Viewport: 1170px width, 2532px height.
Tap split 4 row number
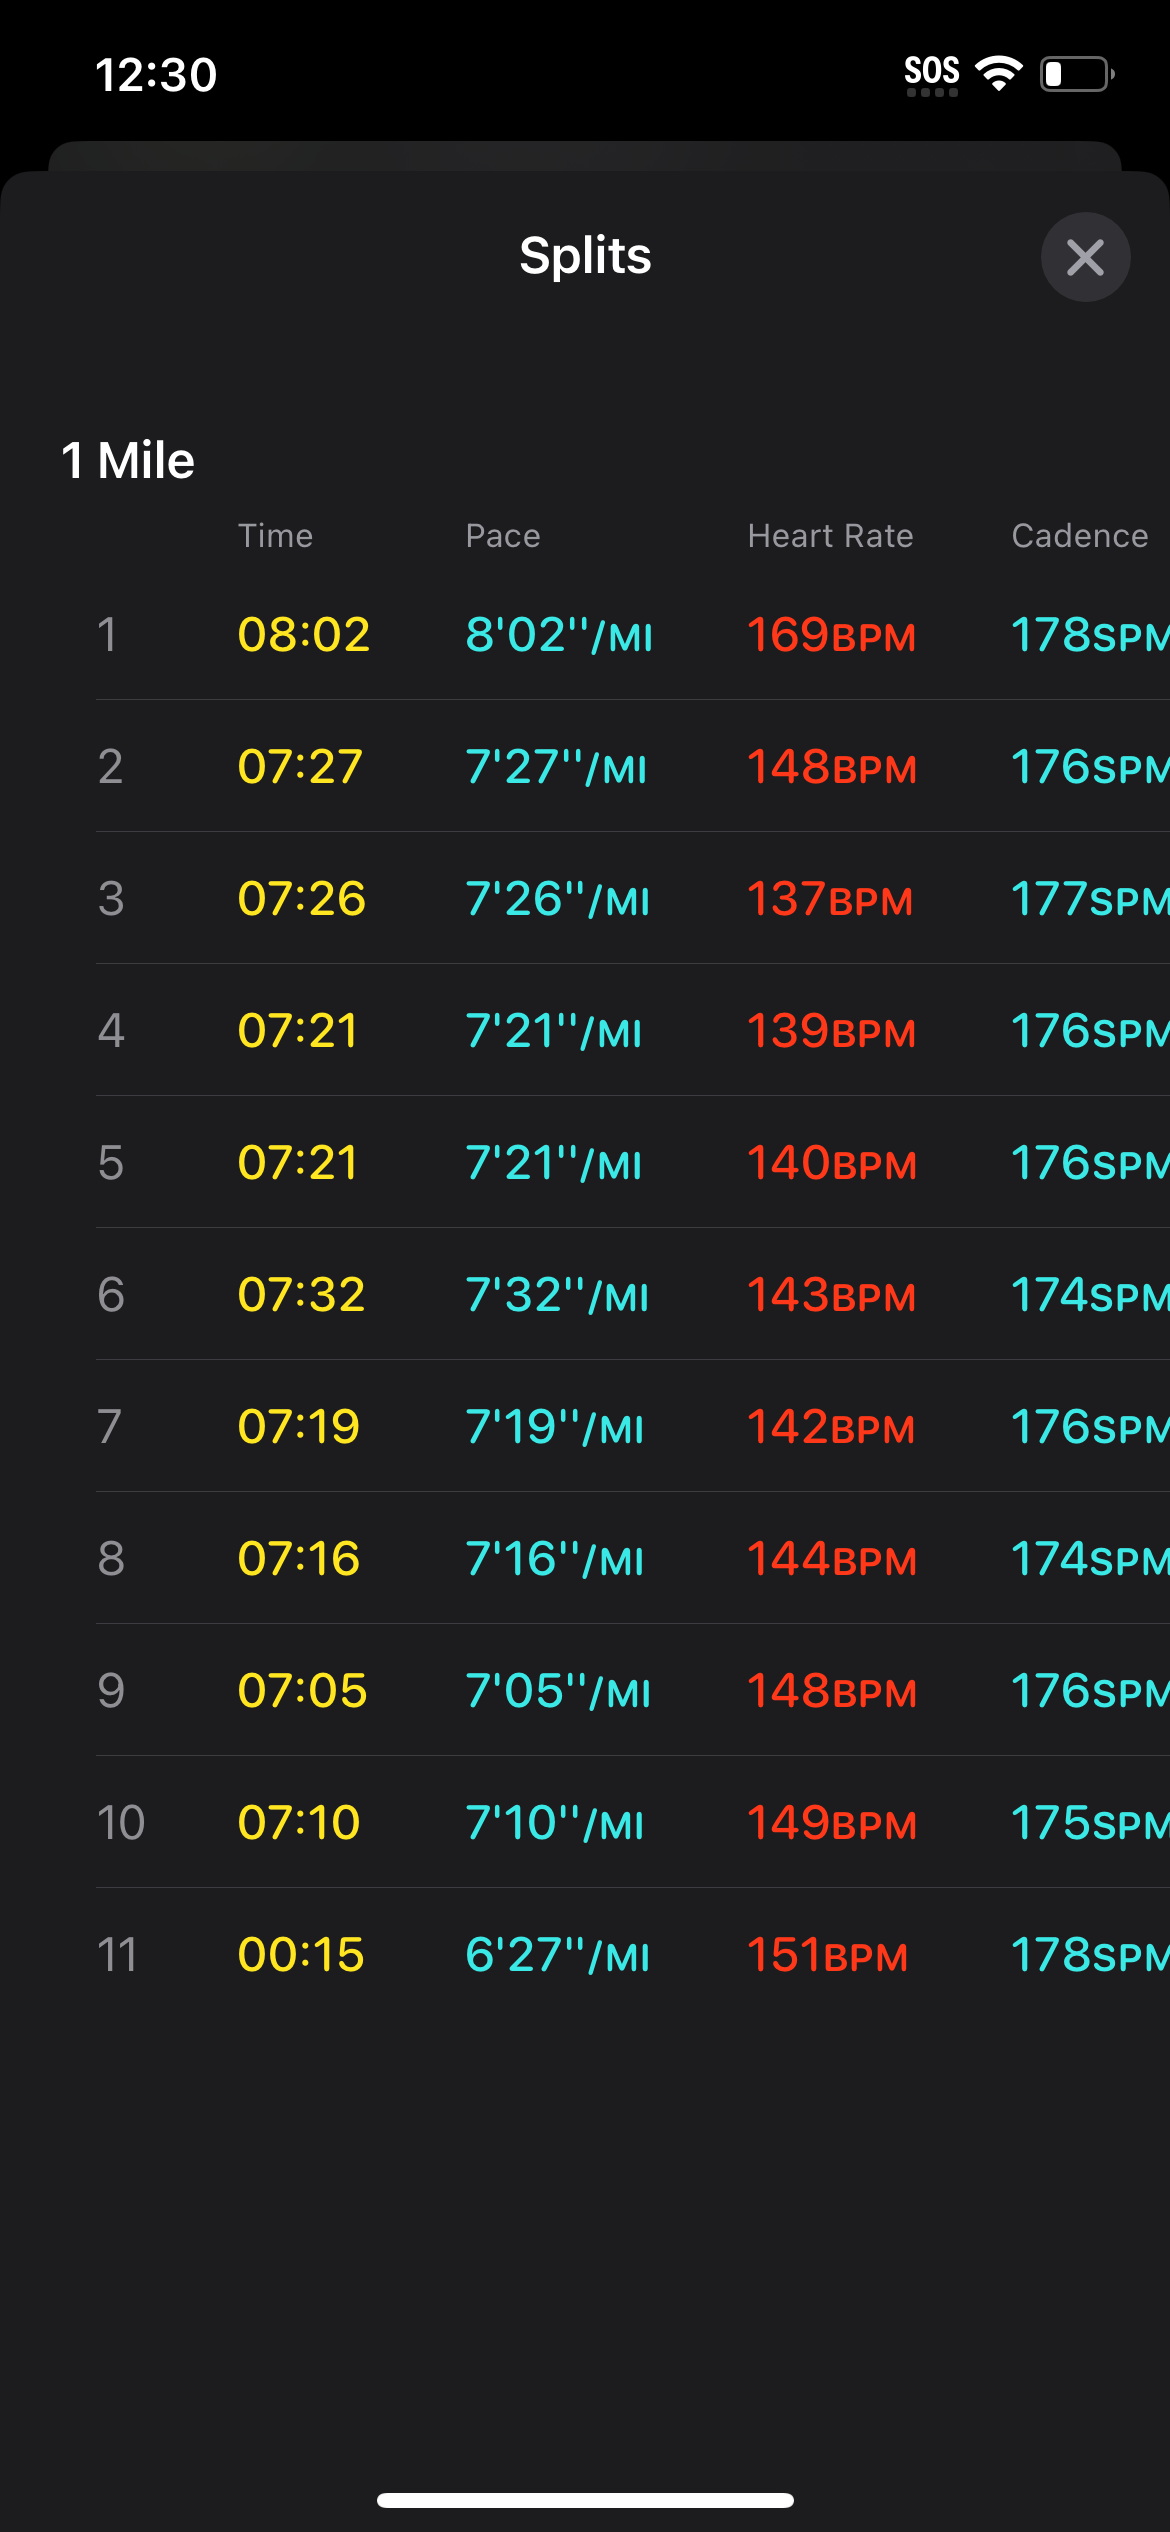click(x=111, y=1031)
